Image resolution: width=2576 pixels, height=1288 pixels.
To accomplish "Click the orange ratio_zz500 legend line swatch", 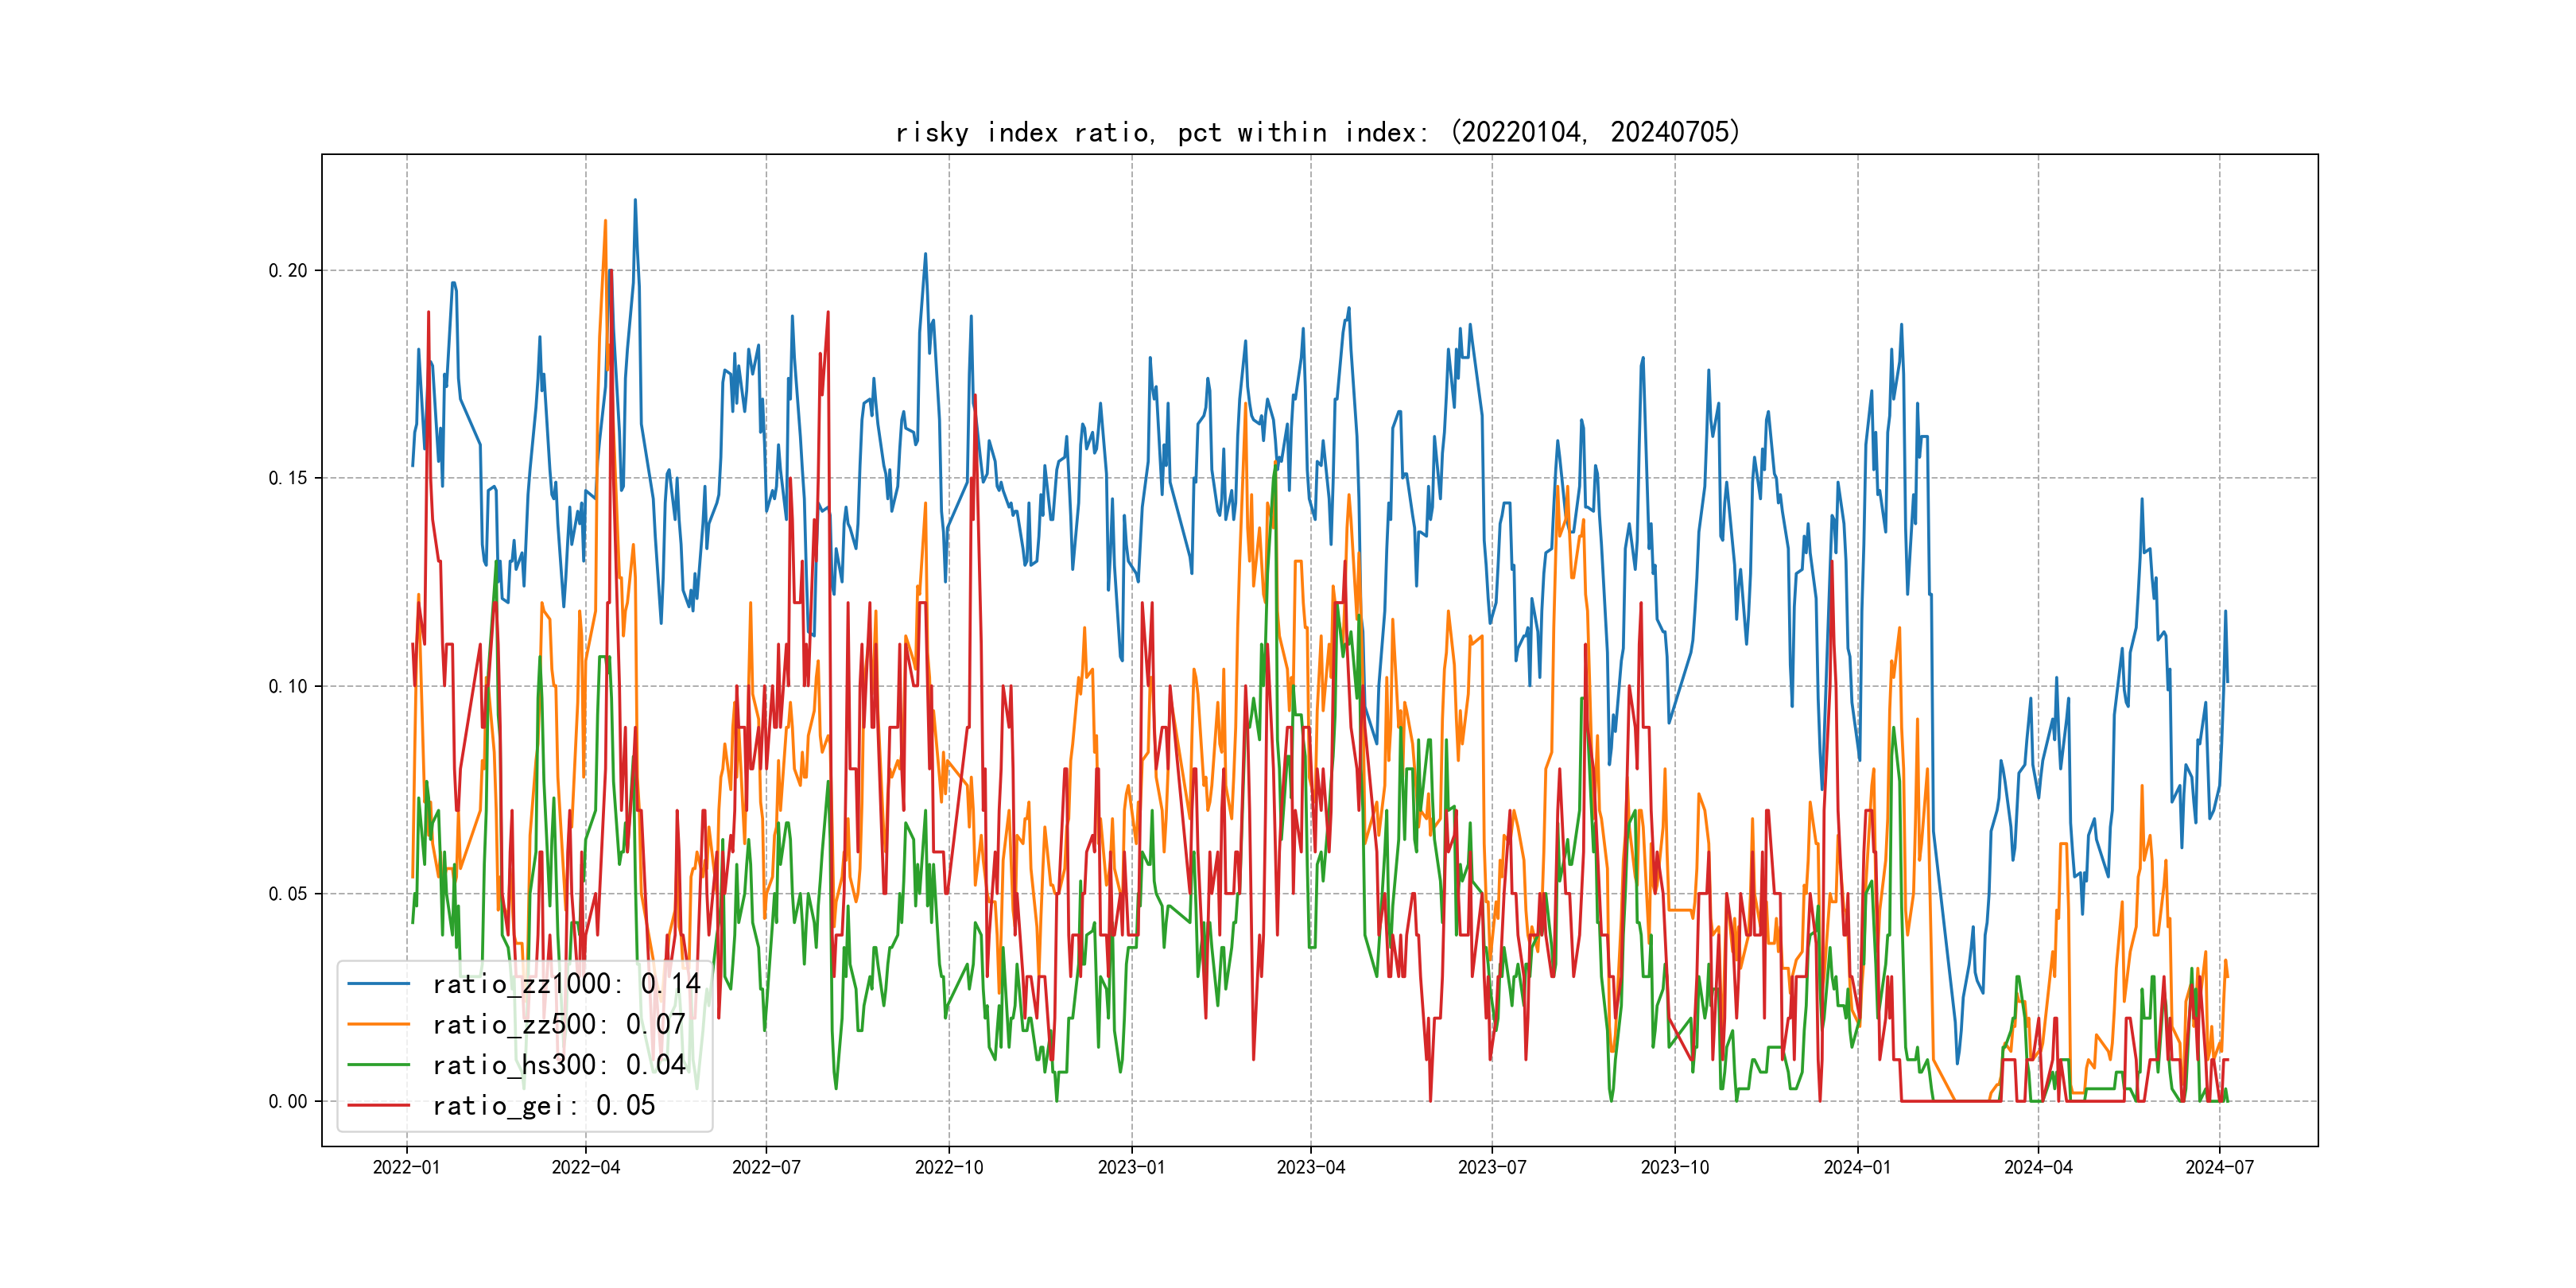I will 378,1024.
